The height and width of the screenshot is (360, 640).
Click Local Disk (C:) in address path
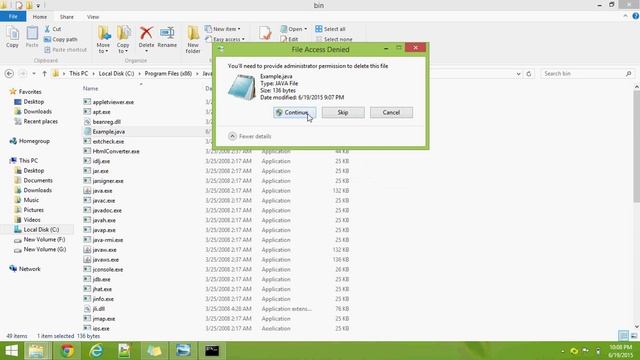(116, 74)
